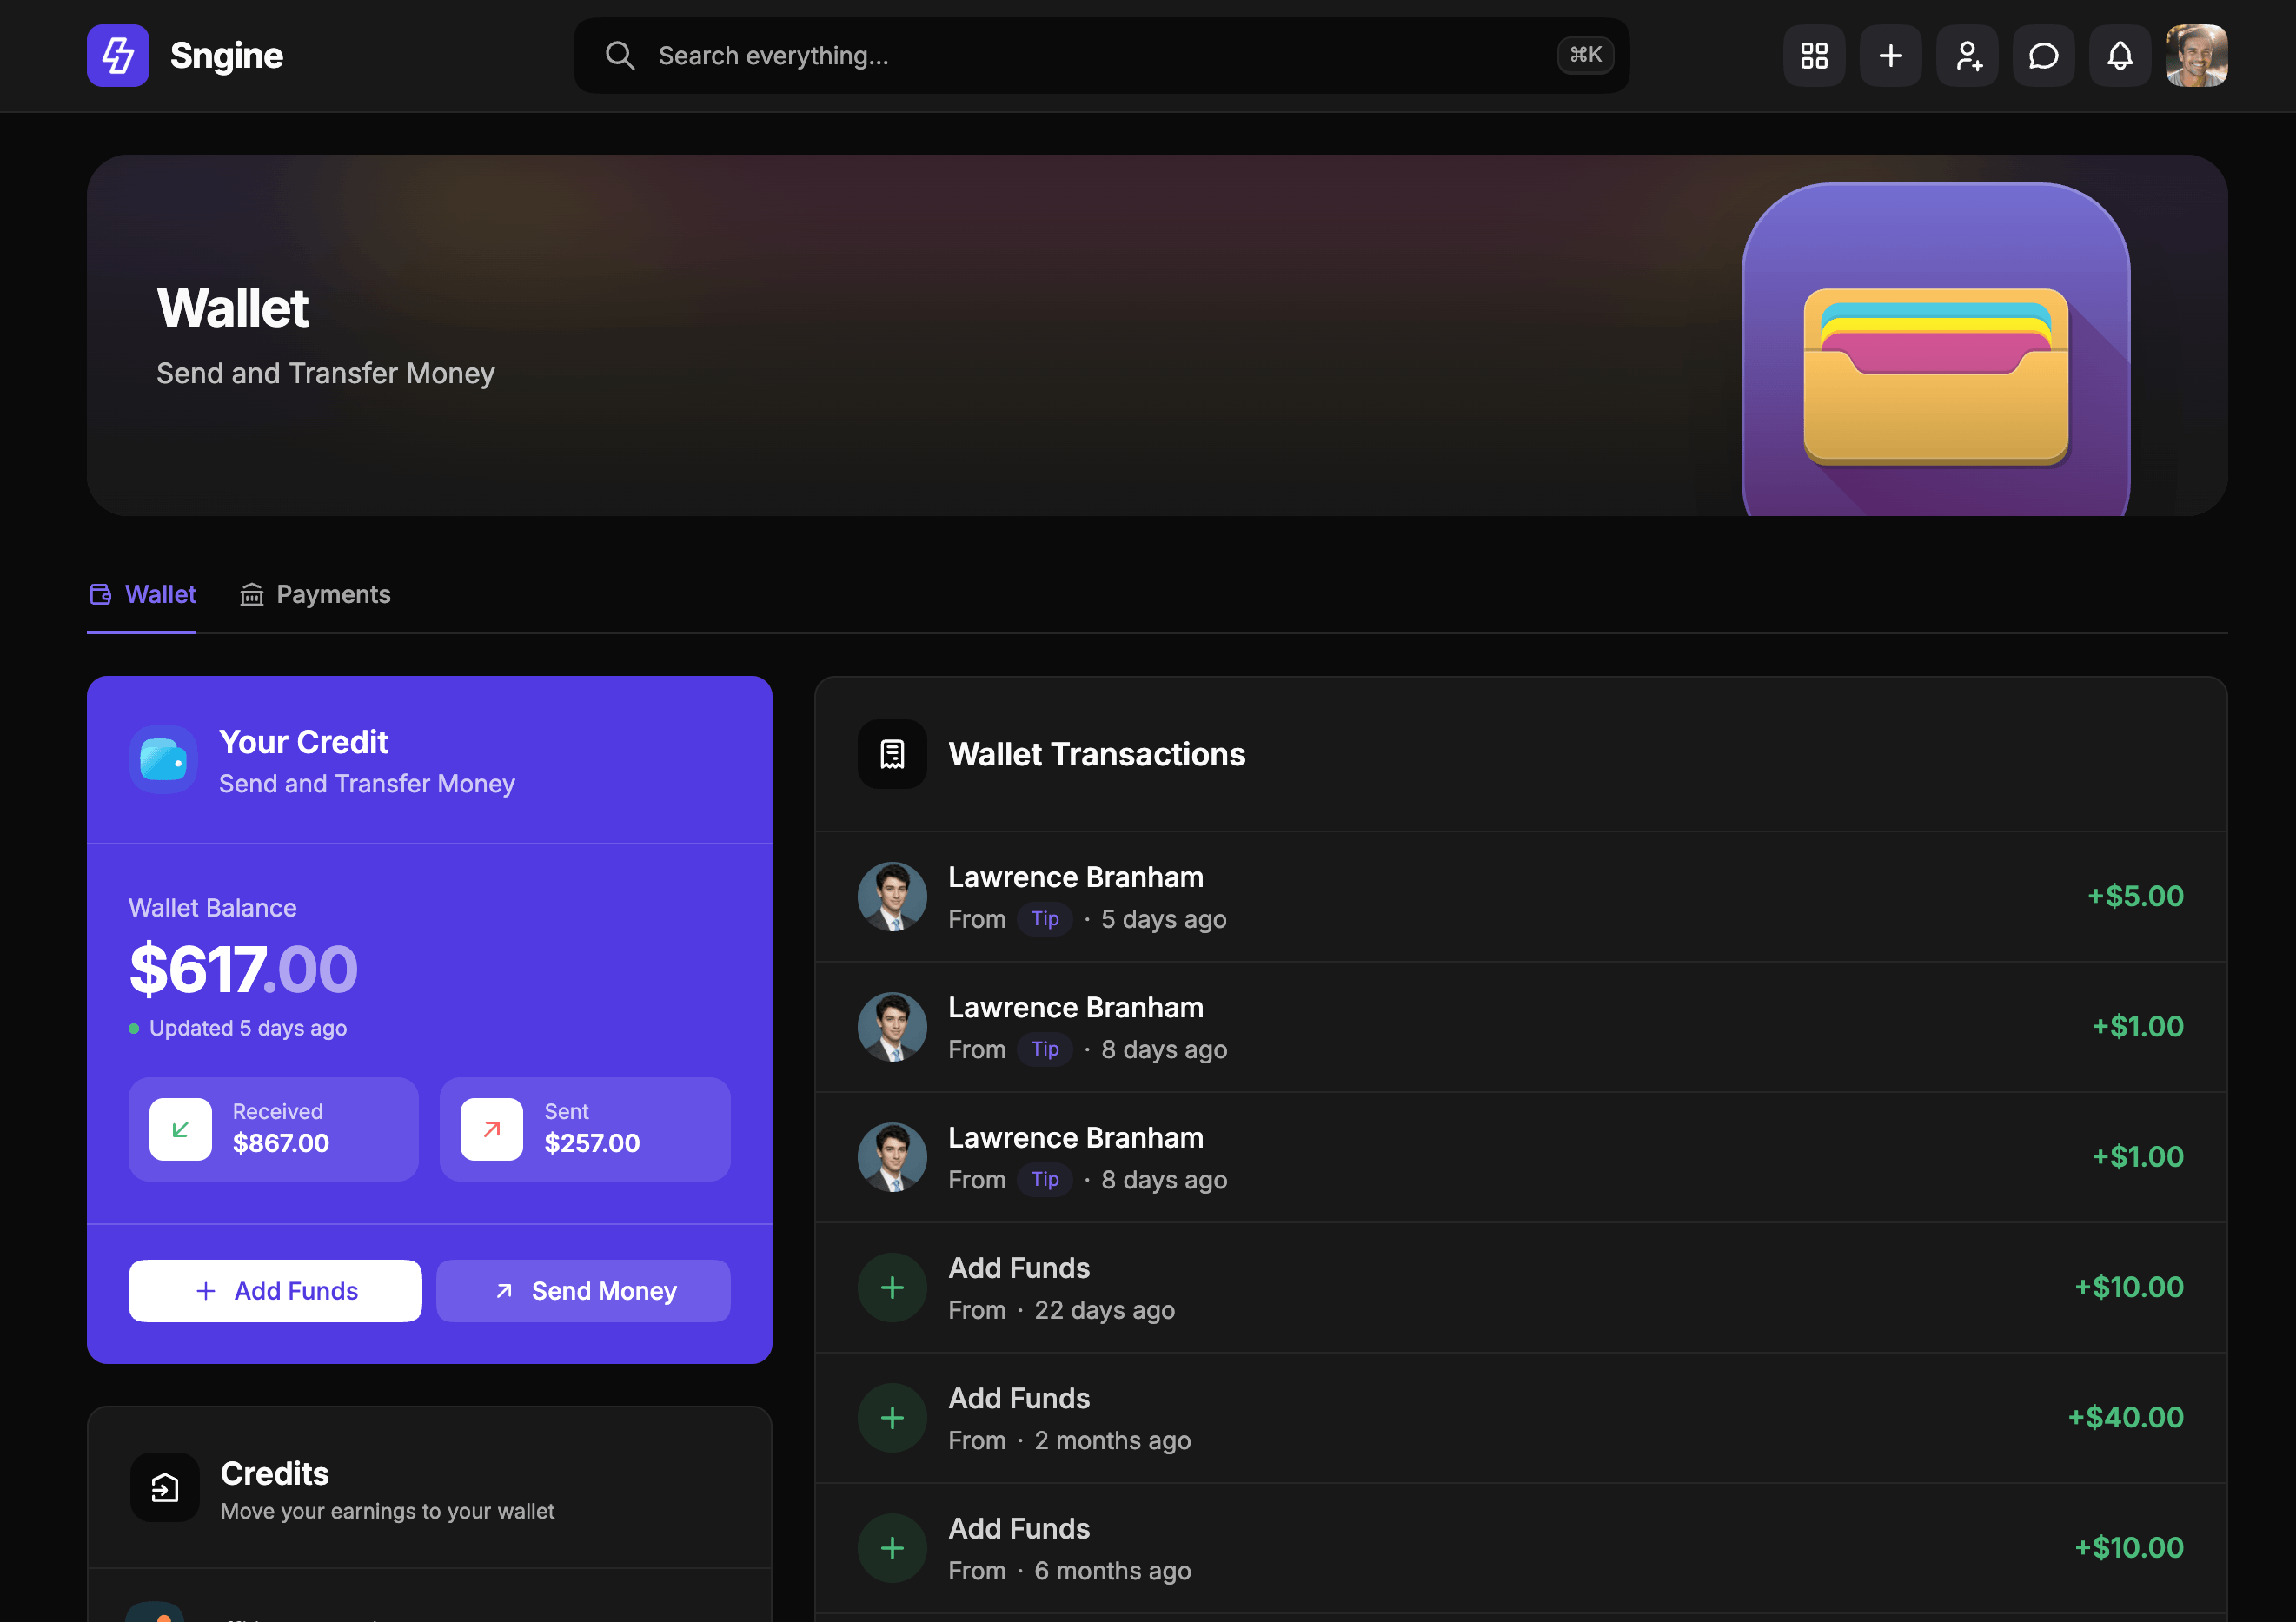Open friend requests icon in header

(x=1967, y=56)
